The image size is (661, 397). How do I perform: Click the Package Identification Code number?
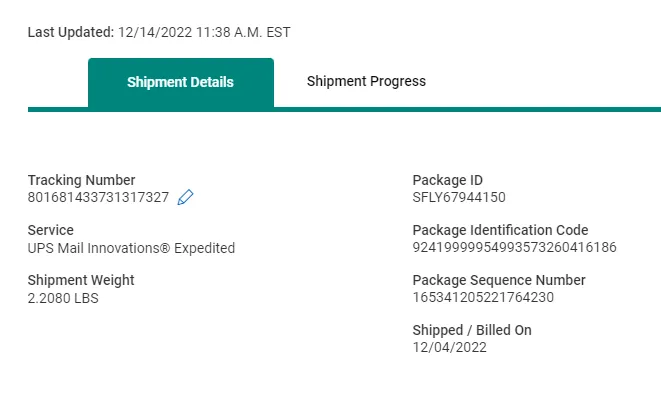(x=514, y=247)
